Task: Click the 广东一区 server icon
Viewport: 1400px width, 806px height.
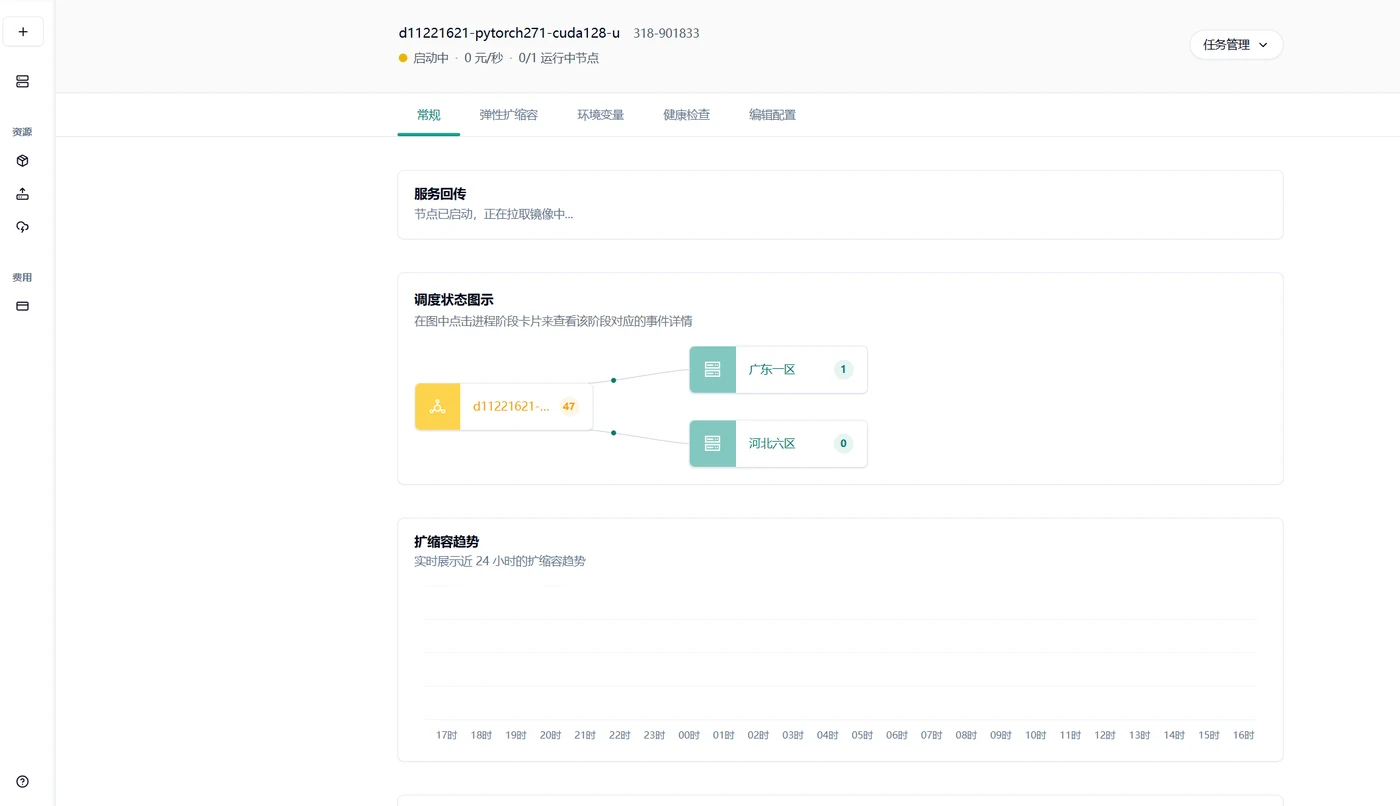Action: pos(713,370)
